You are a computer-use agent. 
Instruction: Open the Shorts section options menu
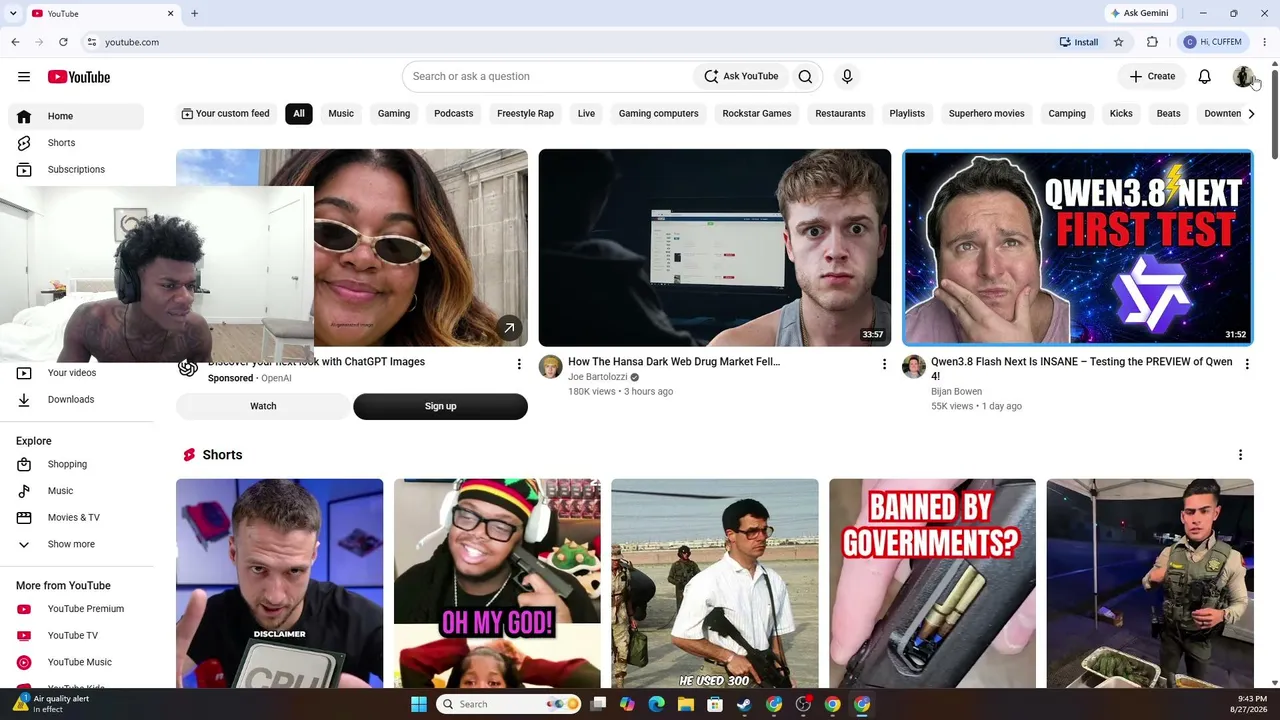[x=1240, y=455]
